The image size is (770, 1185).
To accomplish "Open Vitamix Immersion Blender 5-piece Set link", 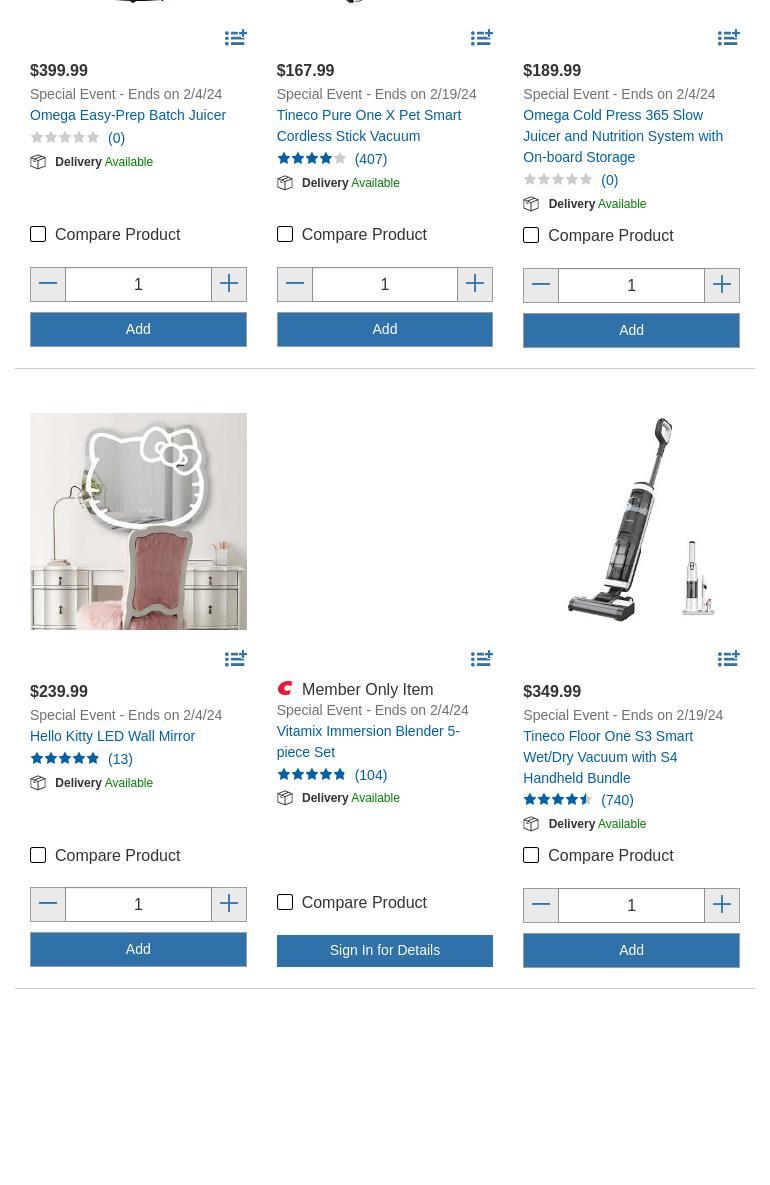I will point(368,741).
